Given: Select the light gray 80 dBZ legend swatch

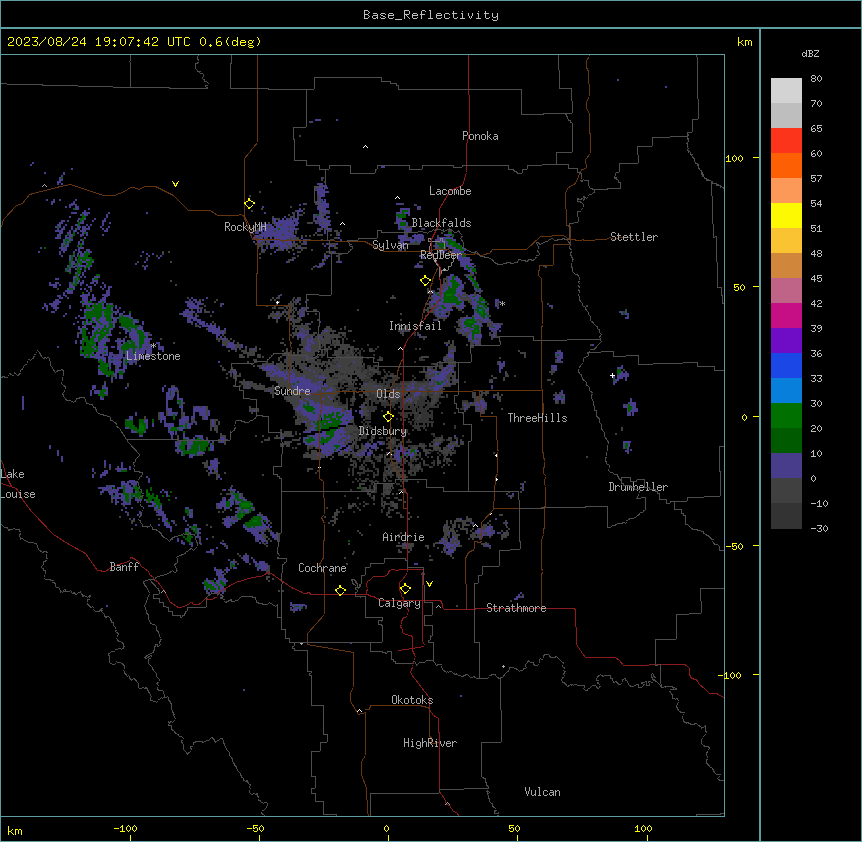Looking at the screenshot, I should point(786,91).
